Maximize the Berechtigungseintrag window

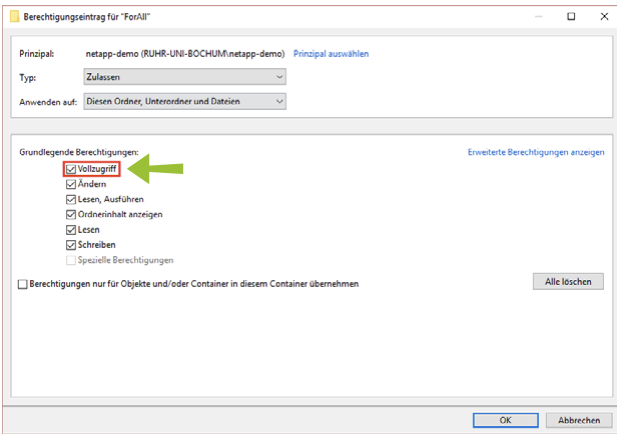pos(571,16)
